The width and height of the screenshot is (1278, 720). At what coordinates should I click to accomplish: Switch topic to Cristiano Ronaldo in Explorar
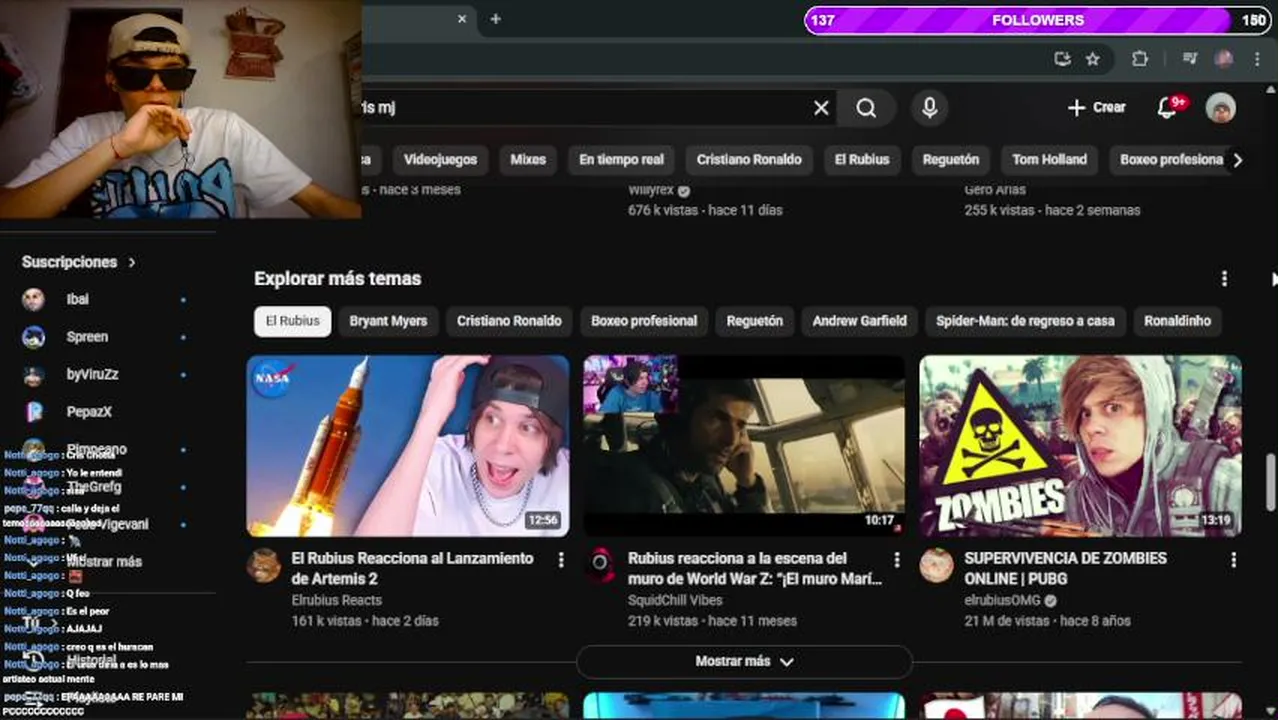click(x=509, y=321)
